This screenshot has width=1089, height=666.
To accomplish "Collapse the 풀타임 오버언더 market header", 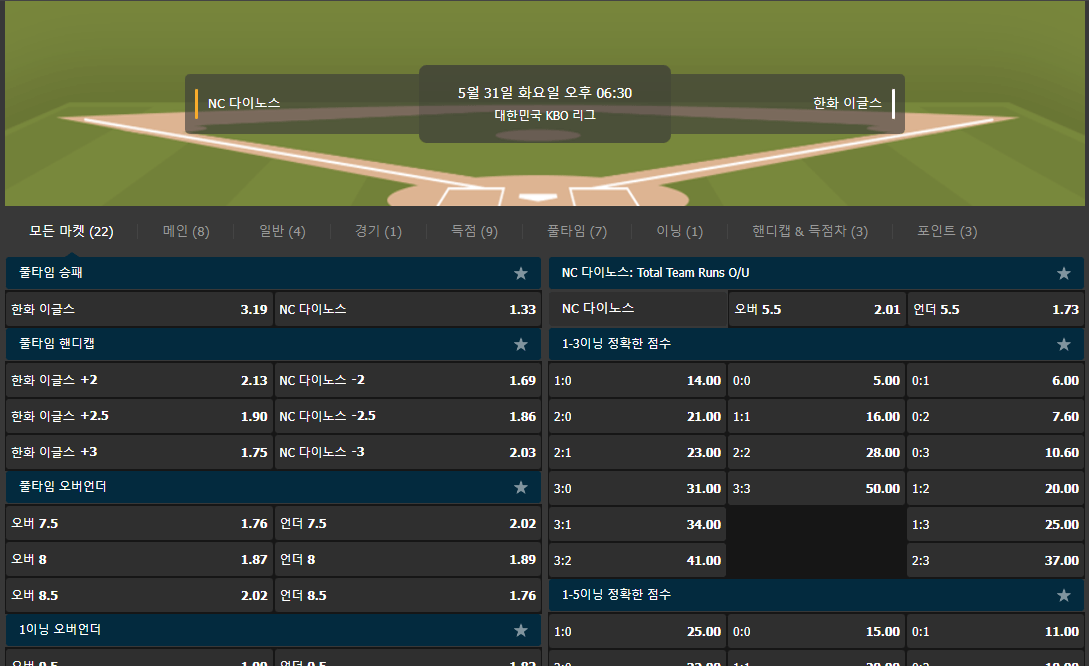I will pos(273,487).
